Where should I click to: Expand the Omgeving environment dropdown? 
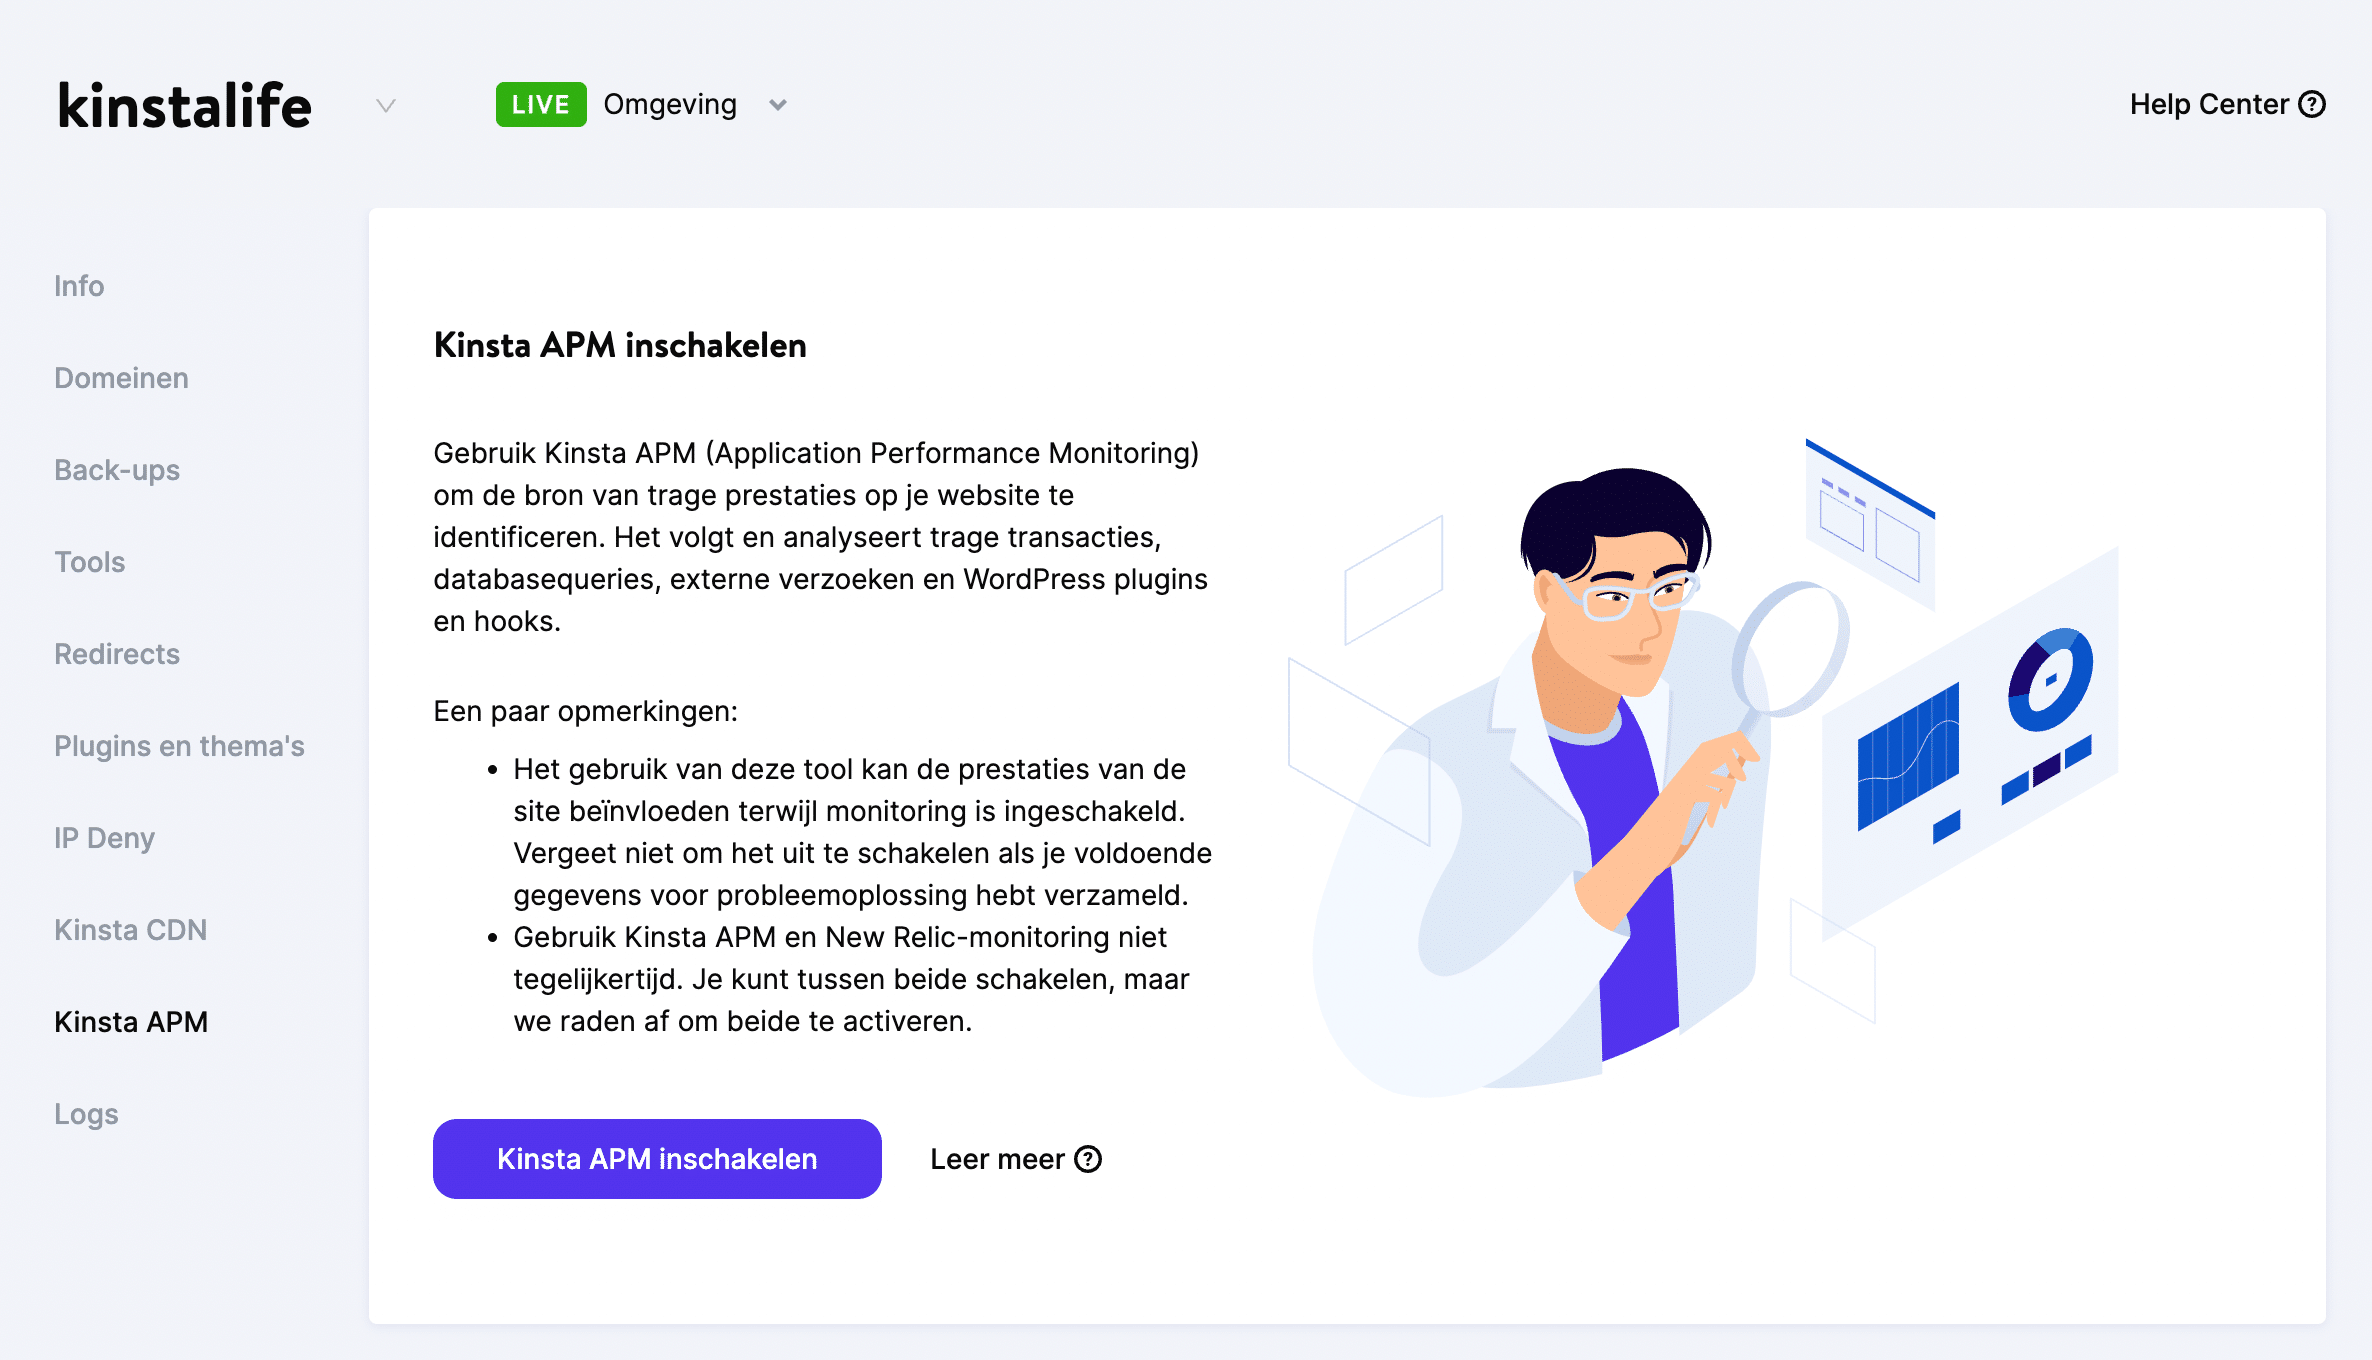point(779,104)
